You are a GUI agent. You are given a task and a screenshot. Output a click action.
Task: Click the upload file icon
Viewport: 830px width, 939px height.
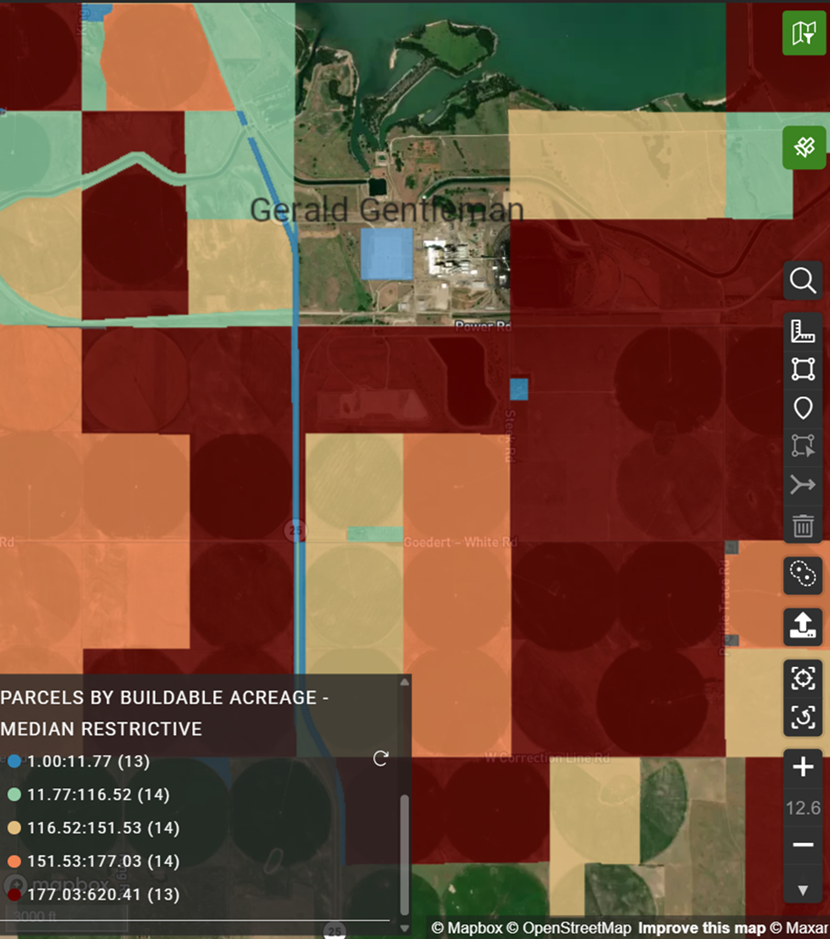point(803,627)
